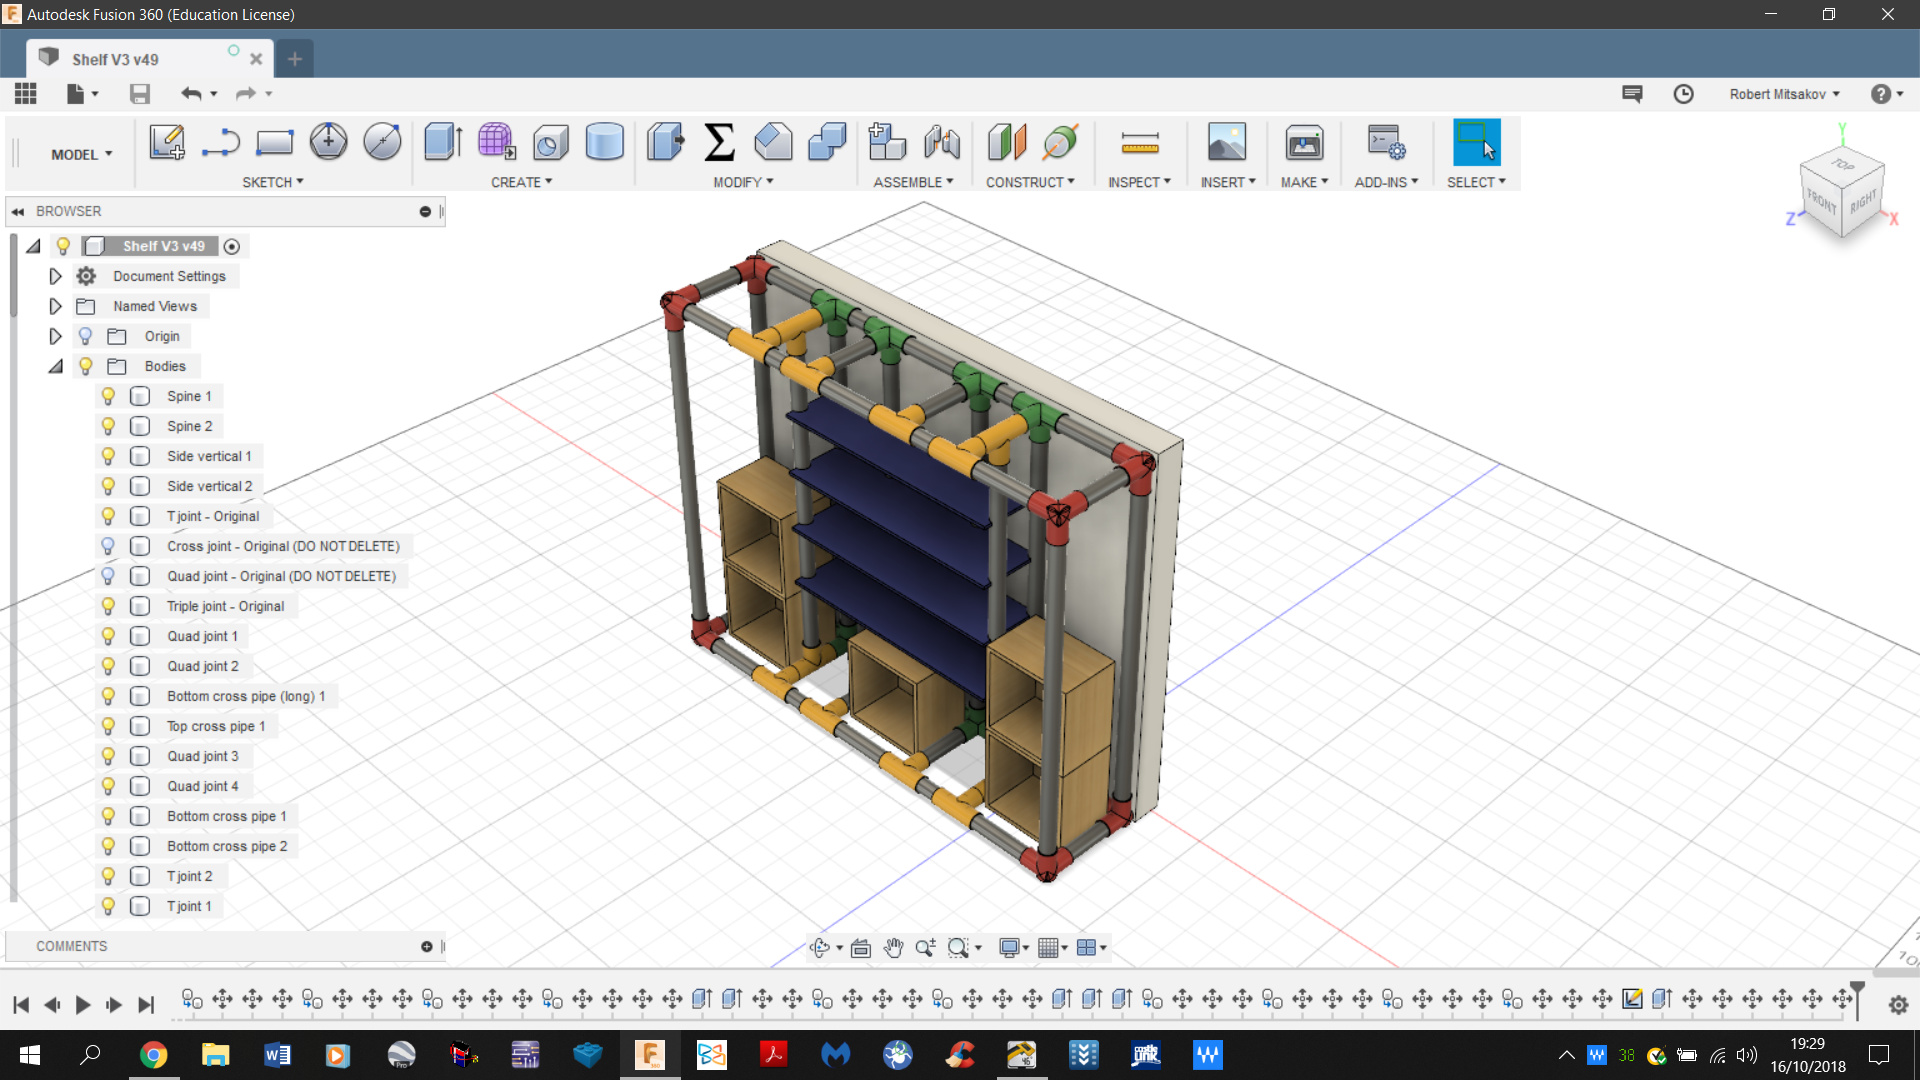This screenshot has width=1920, height=1080.
Task: Open the CONSTRUCT menu
Action: tap(1030, 182)
